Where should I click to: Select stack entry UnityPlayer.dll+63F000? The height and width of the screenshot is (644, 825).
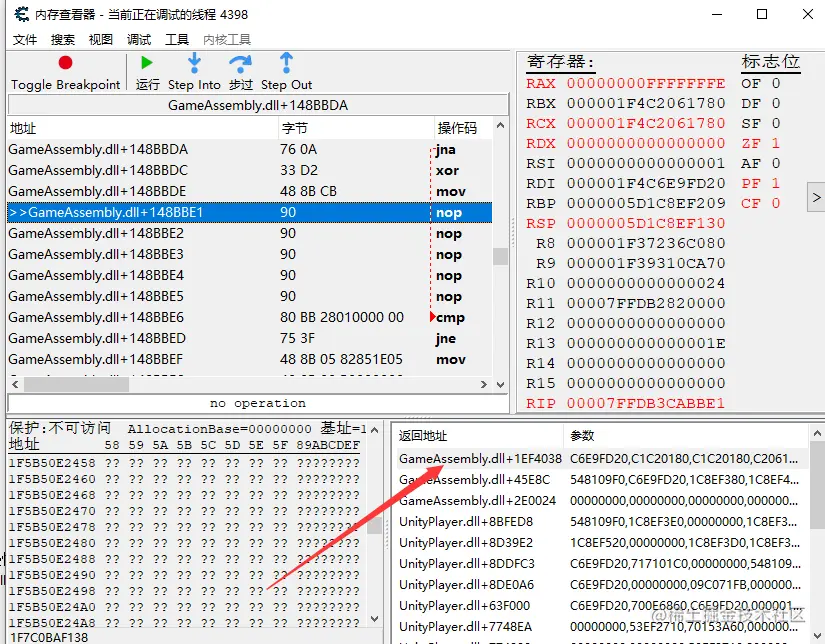click(601, 606)
